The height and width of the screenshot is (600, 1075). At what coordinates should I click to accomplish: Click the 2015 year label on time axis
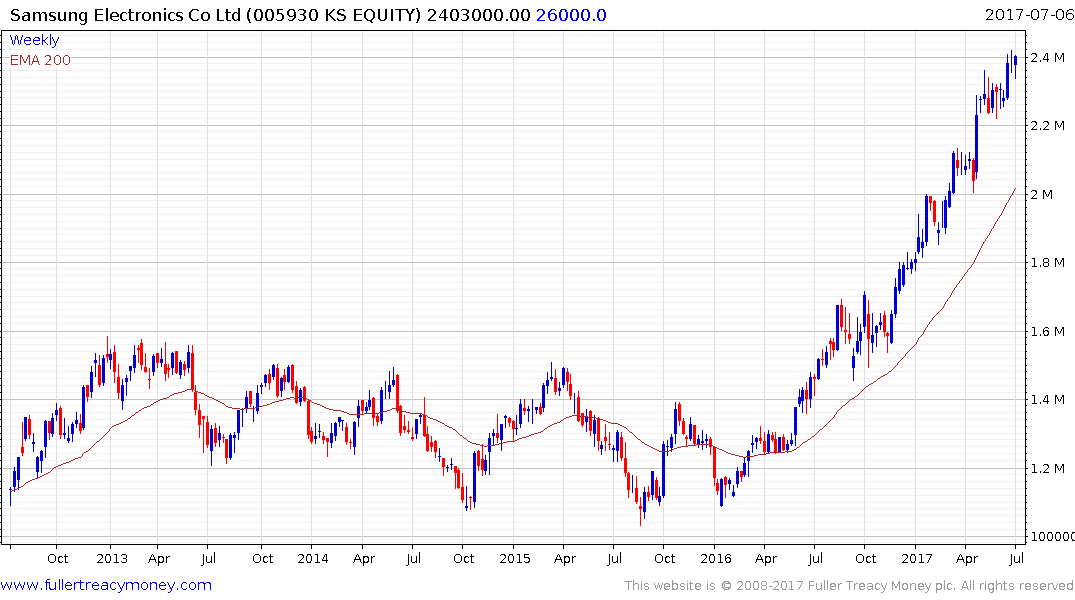point(515,558)
